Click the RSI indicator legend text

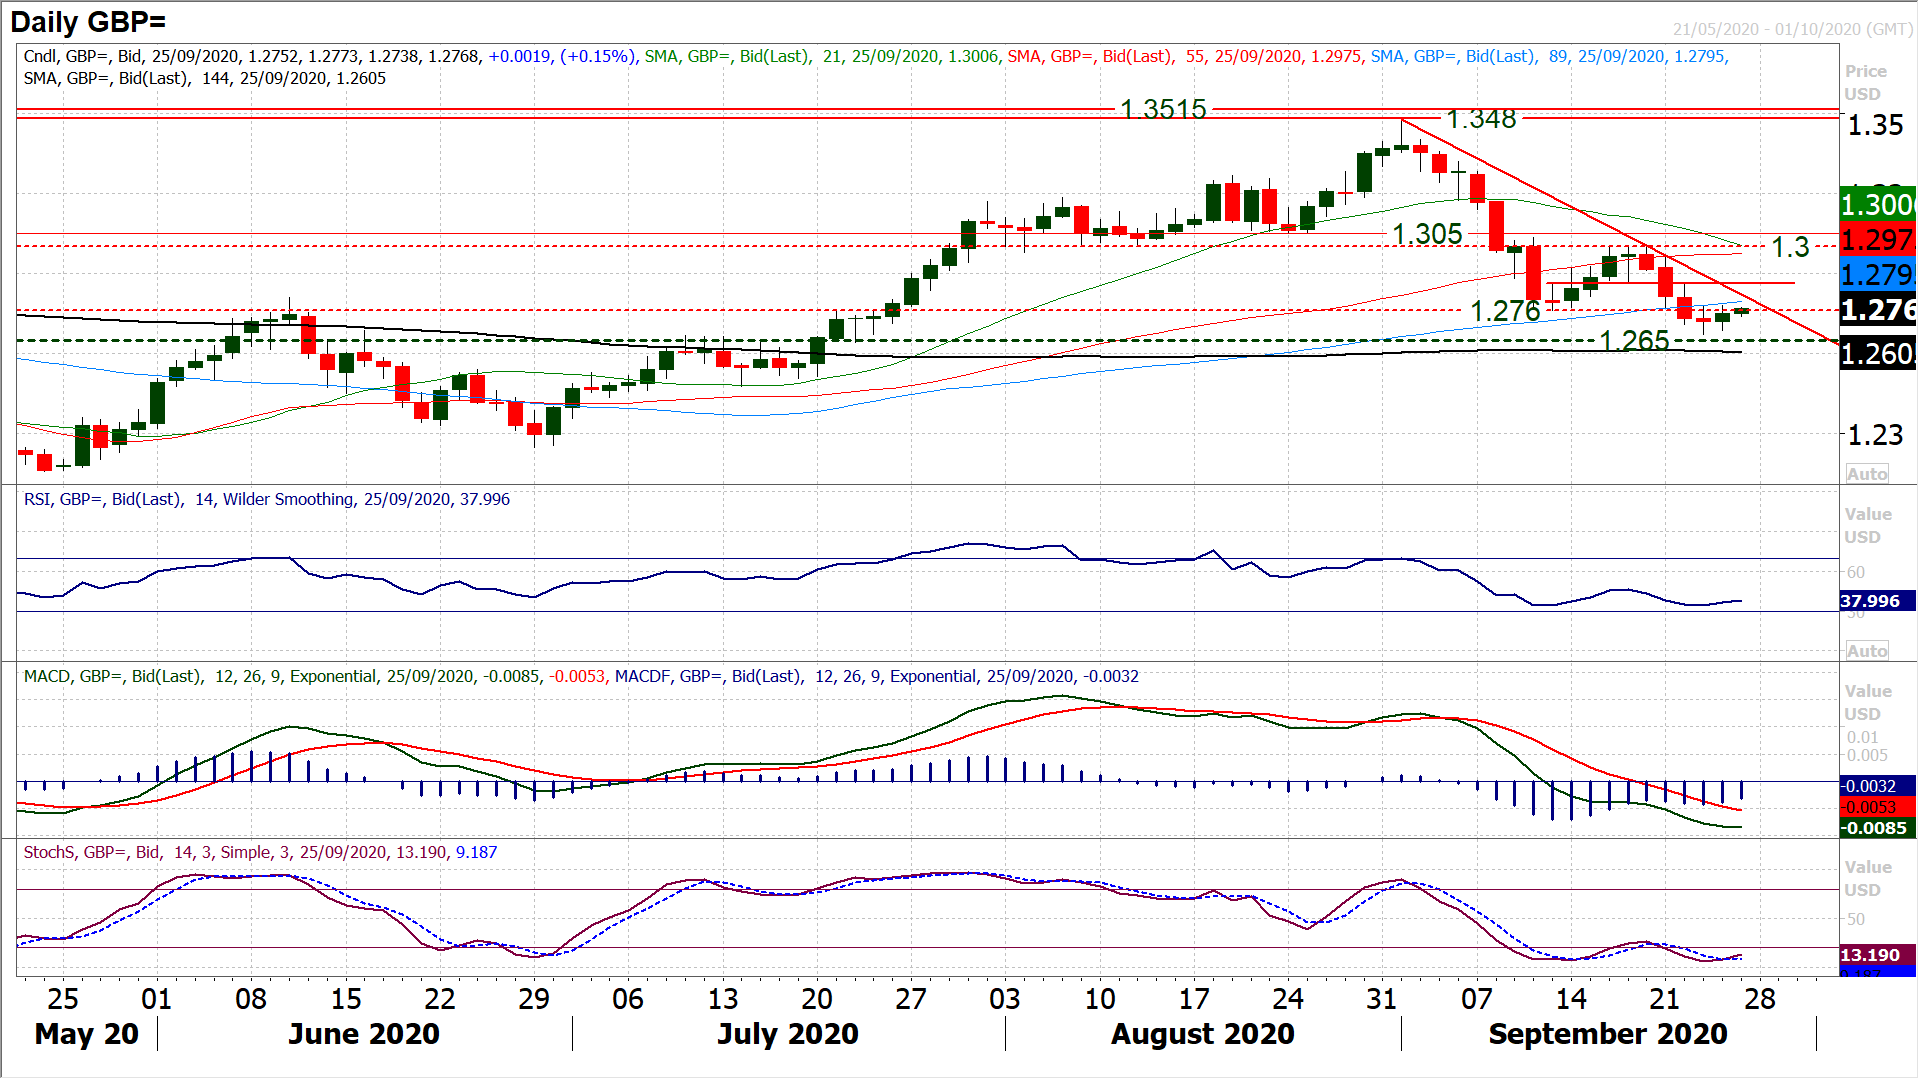[x=266, y=499]
